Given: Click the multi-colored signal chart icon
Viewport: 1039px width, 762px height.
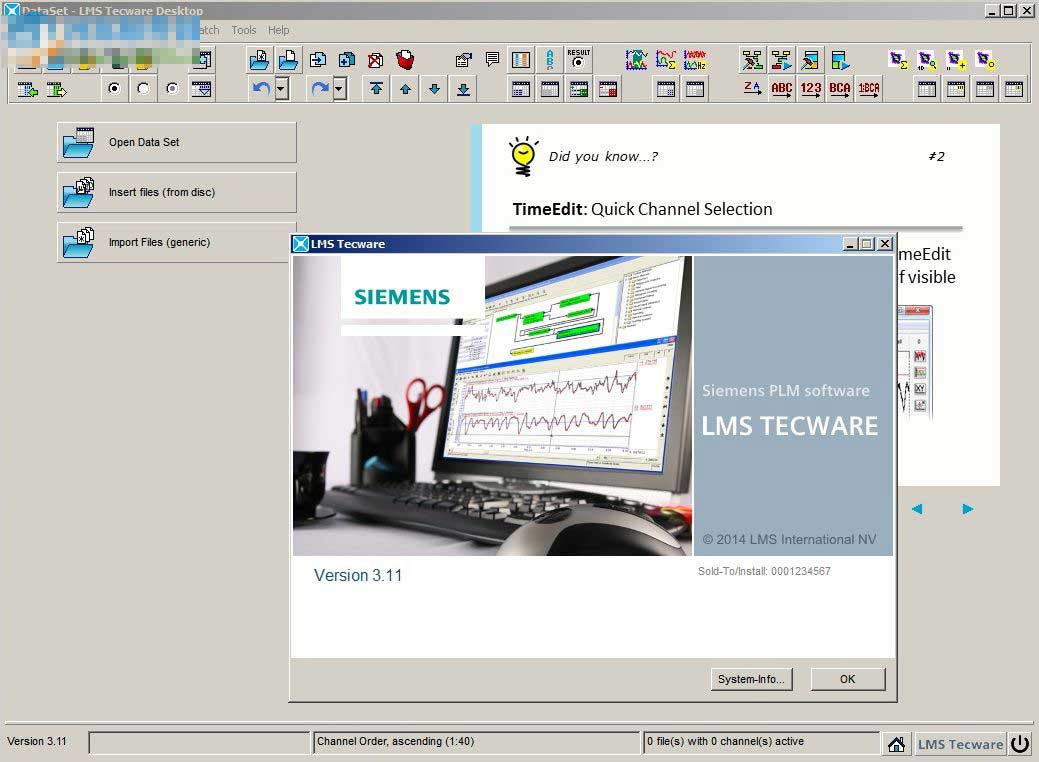Looking at the screenshot, I should tap(637, 60).
